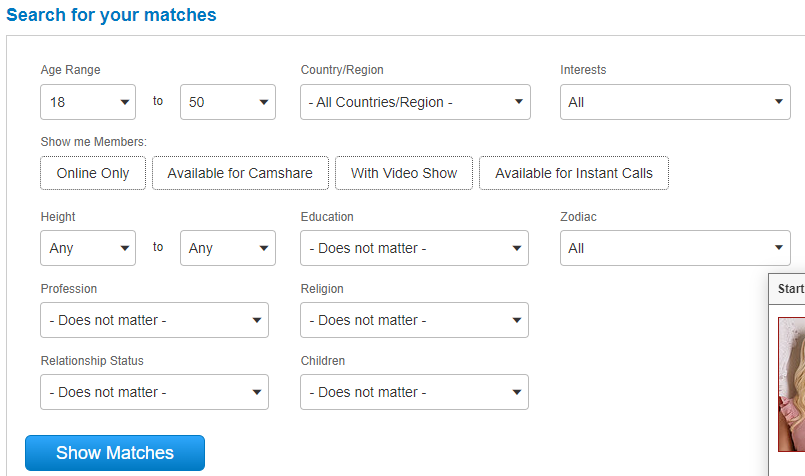Click the Search for your matches heading
Screen dimensions: 805x476
tap(111, 15)
